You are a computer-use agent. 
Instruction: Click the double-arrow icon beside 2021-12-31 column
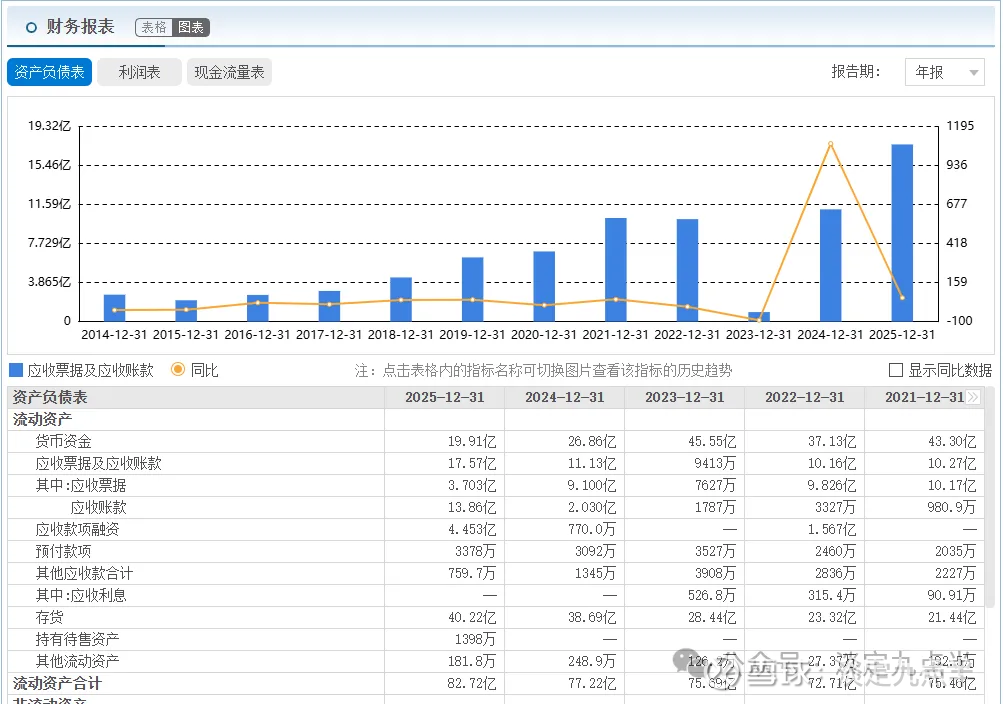point(973,397)
